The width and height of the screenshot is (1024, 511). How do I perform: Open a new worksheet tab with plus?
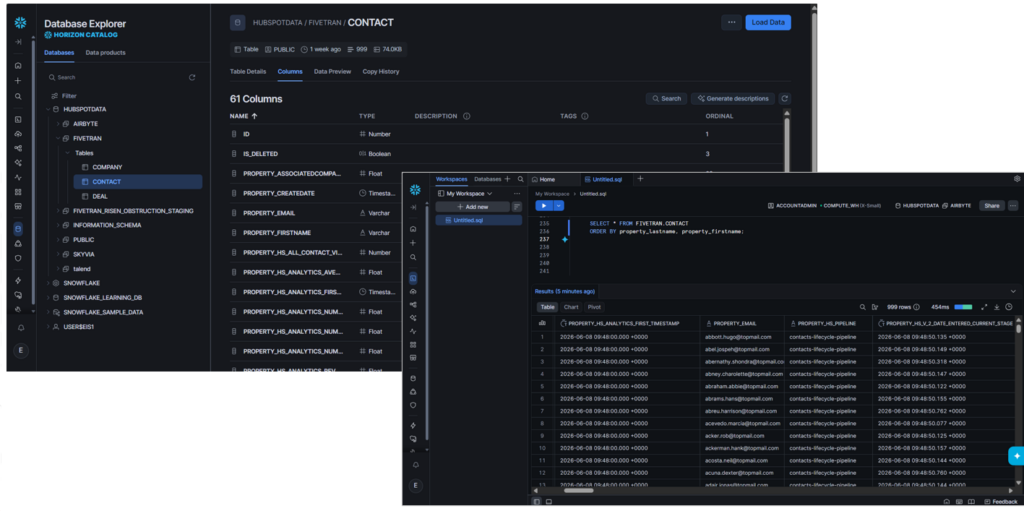point(640,179)
